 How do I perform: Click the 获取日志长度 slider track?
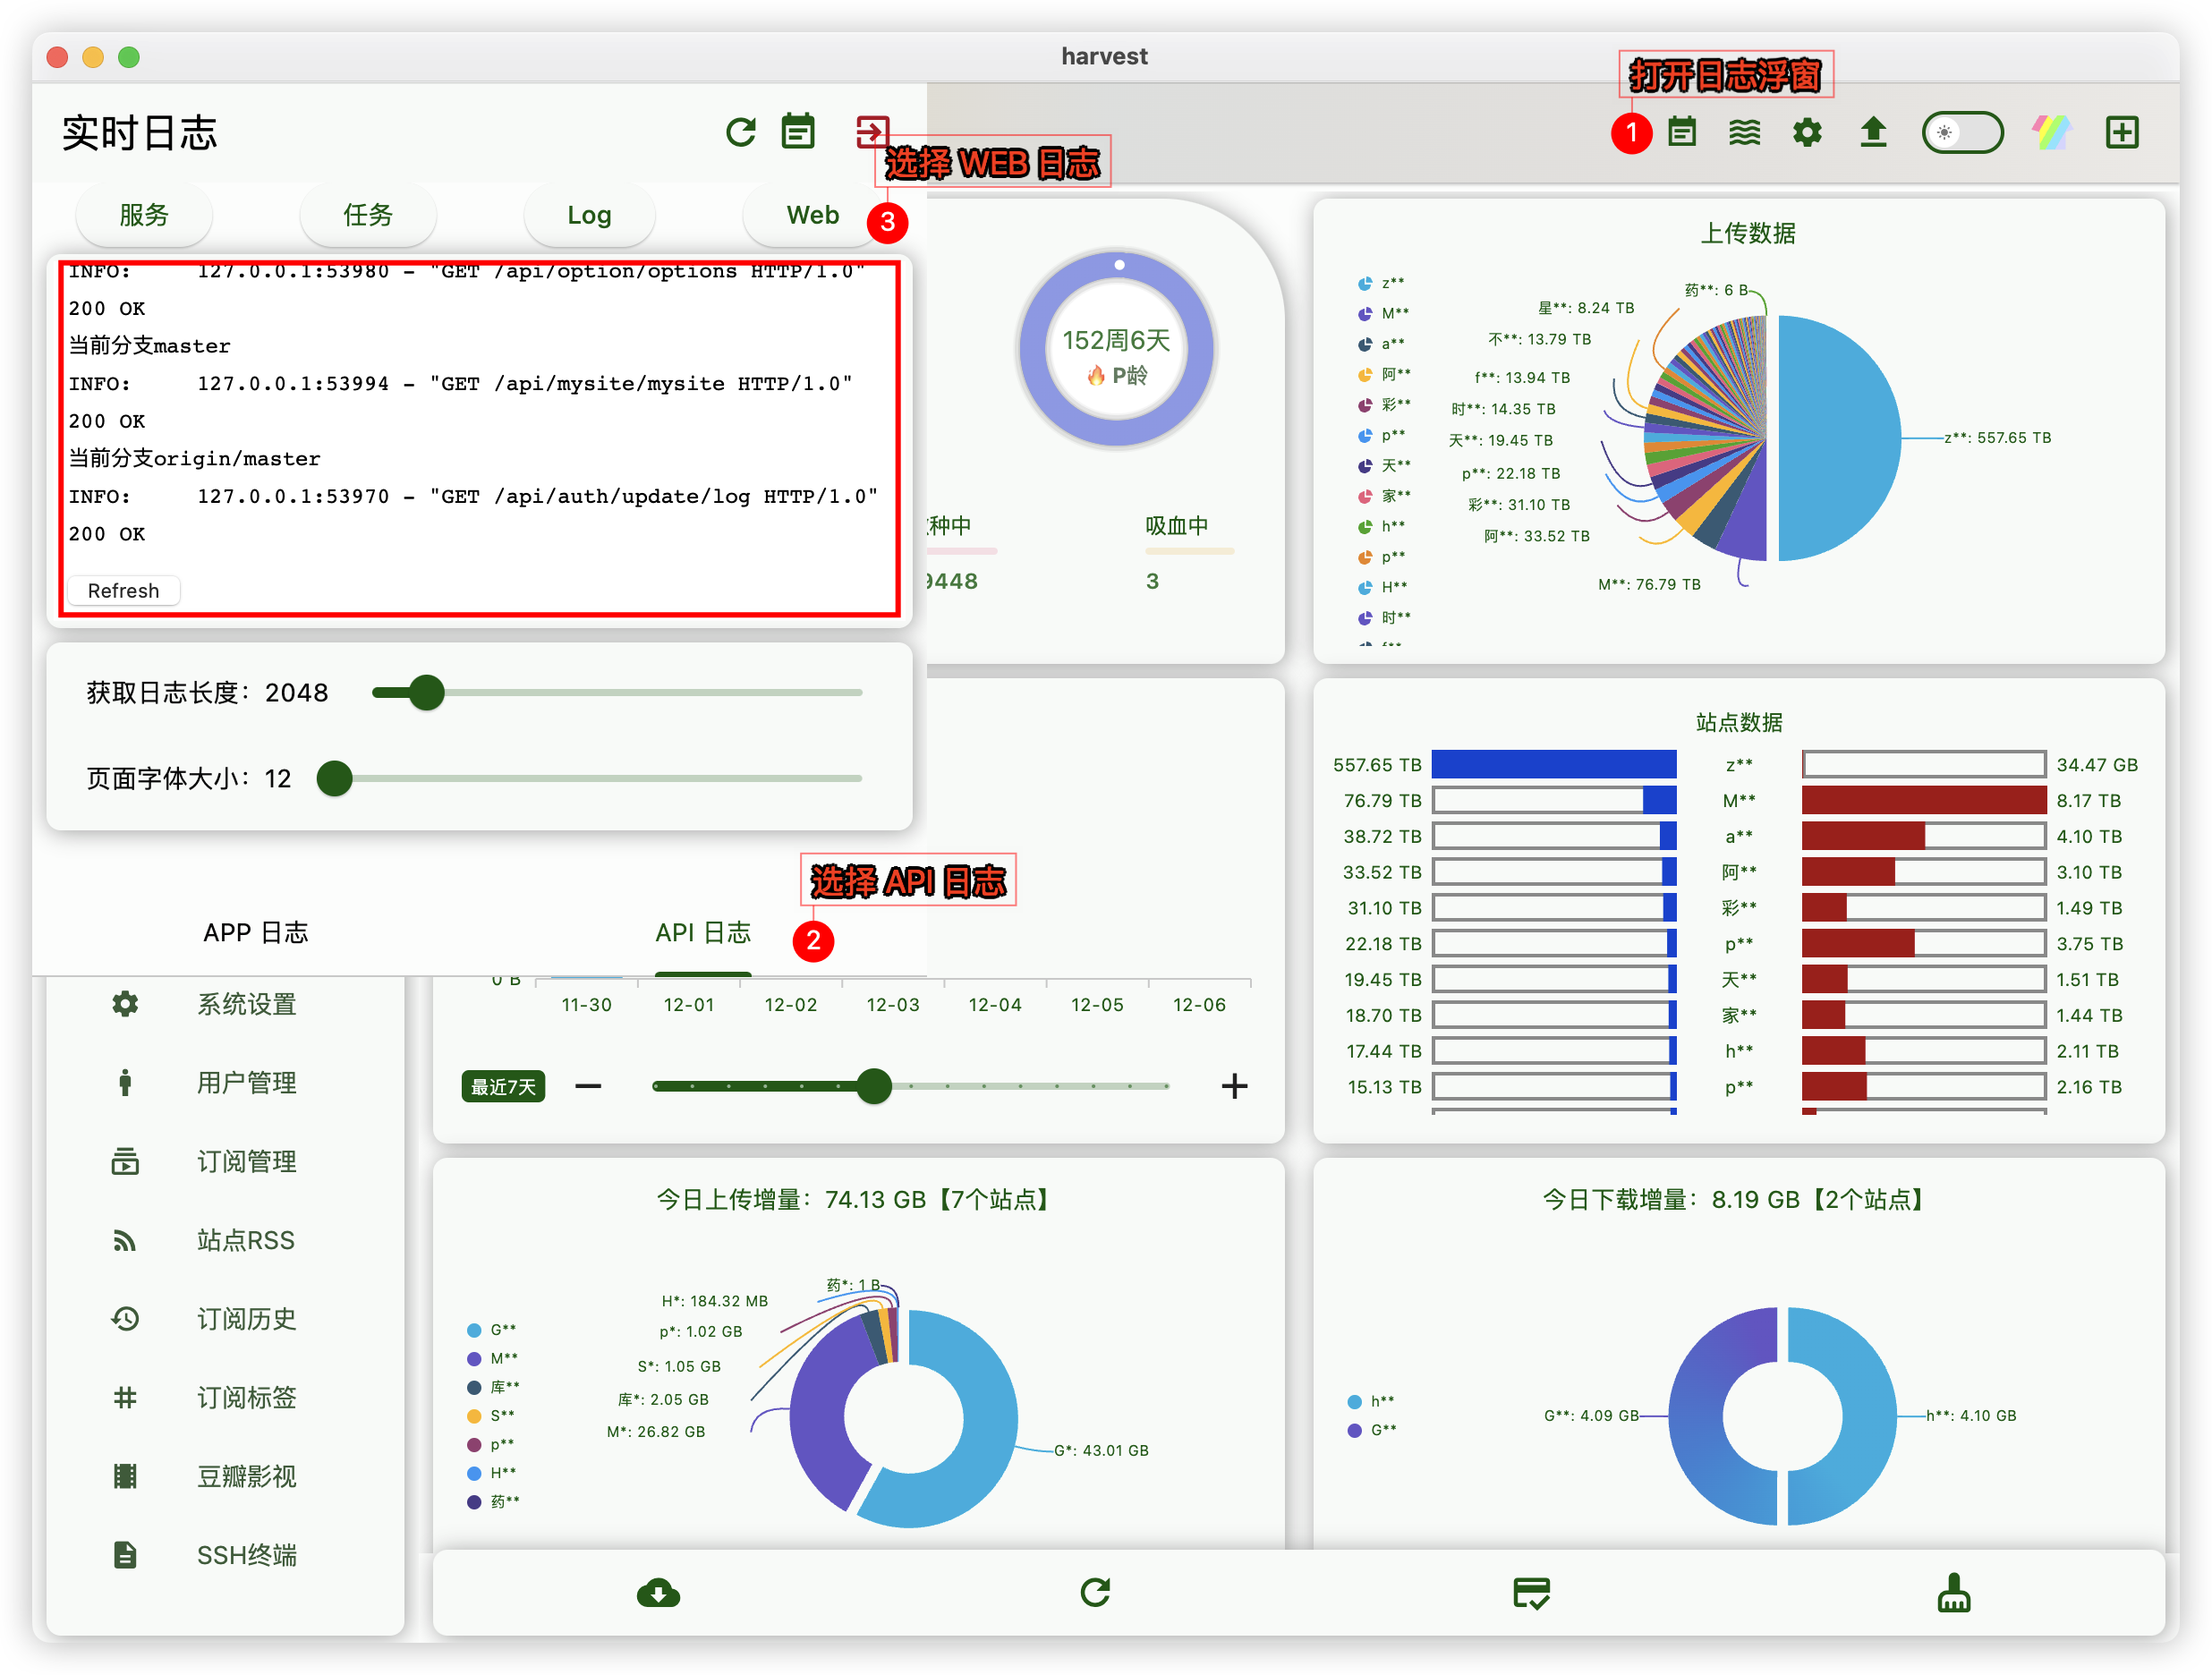616,693
